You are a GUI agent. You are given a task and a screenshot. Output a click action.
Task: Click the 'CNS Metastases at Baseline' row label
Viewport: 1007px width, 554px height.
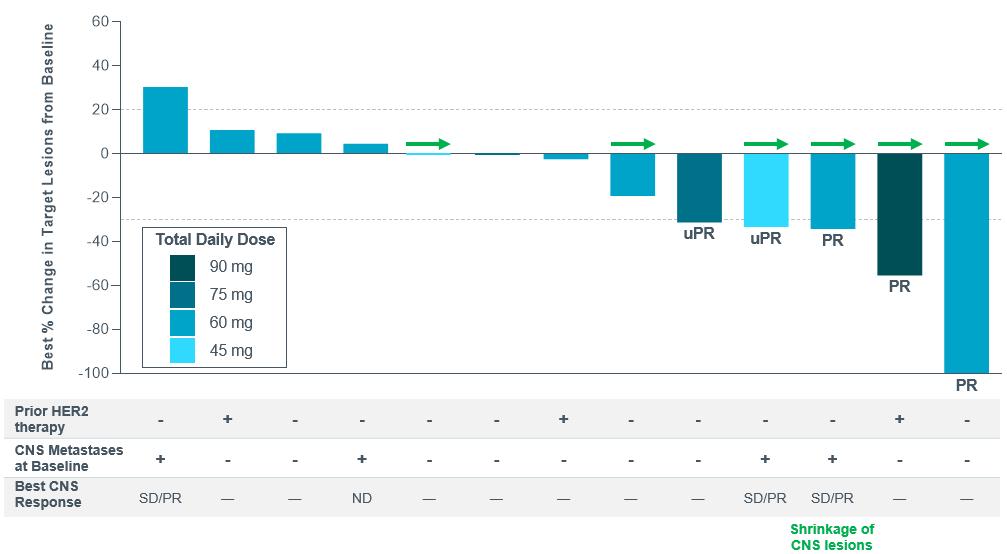pyautogui.click(x=66, y=458)
